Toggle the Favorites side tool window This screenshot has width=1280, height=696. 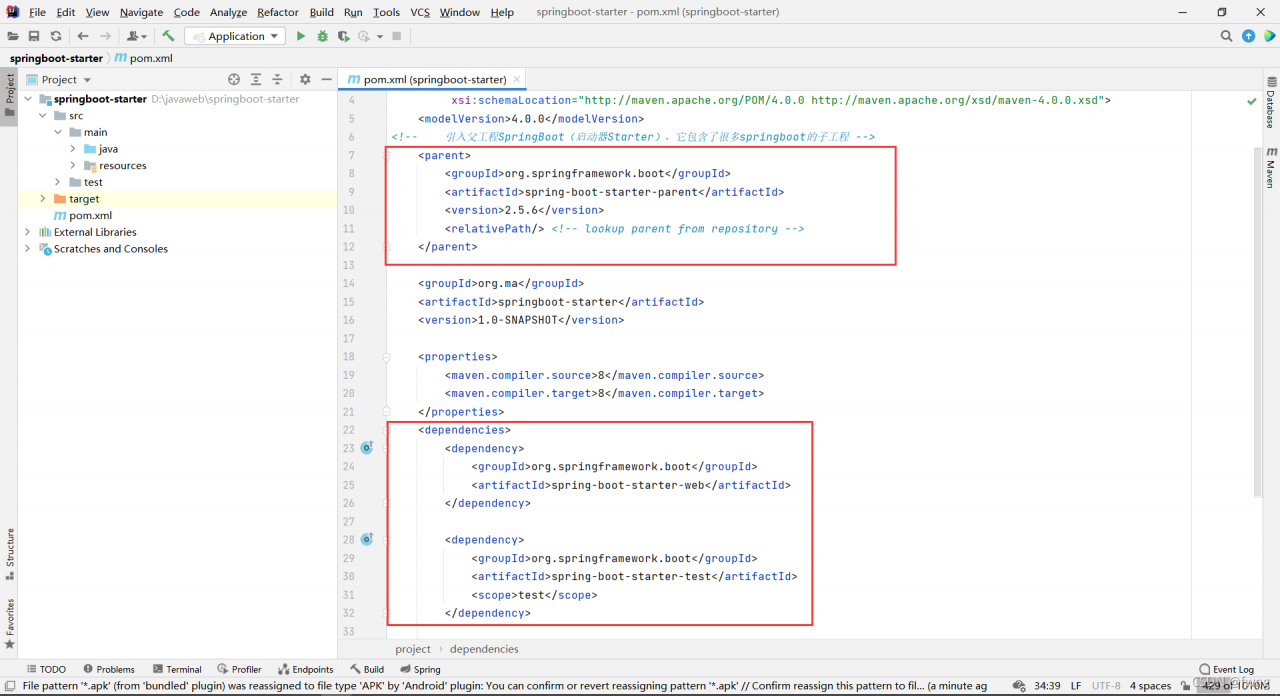(x=9, y=624)
